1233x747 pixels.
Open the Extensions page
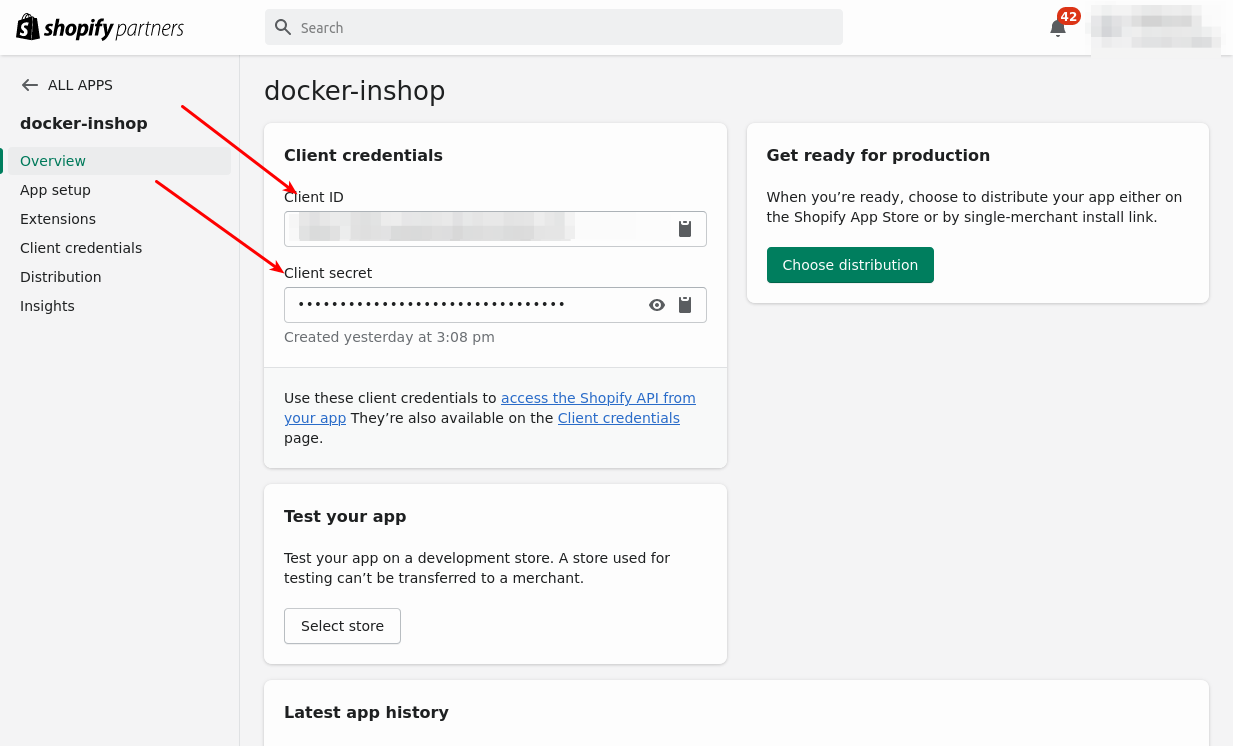(x=58, y=219)
